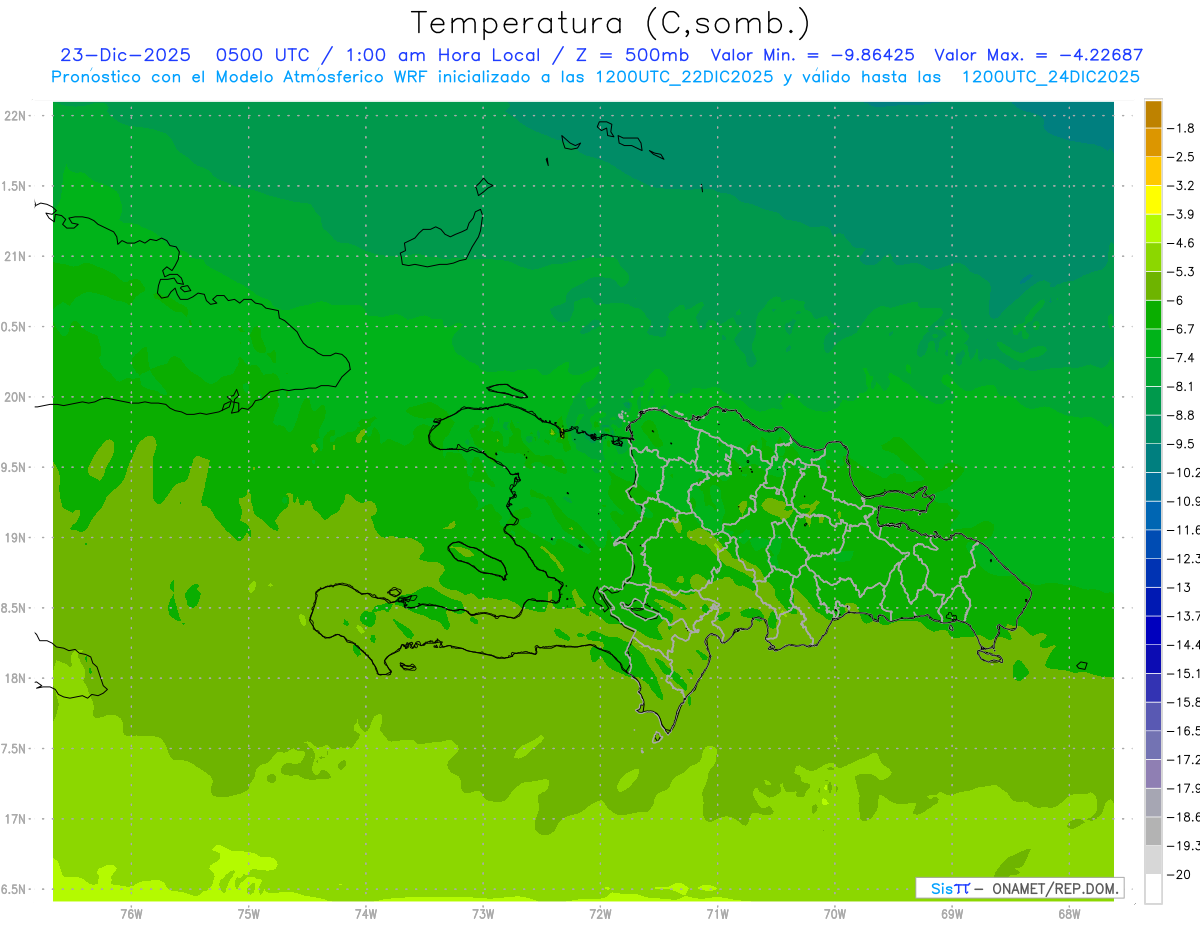Click the '1:00 am Hora Local' text
Viewport: 1200px width, 927px height.
[444, 55]
